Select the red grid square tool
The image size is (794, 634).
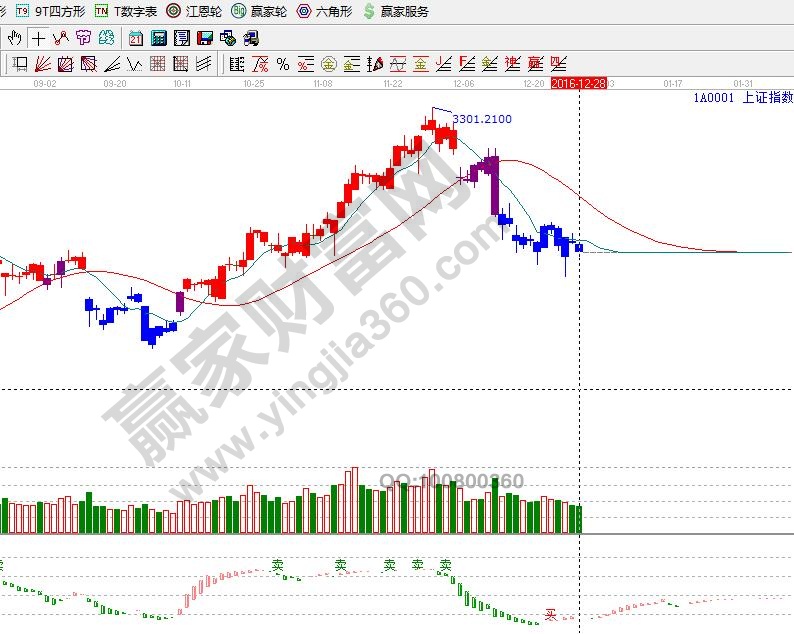(x=157, y=65)
